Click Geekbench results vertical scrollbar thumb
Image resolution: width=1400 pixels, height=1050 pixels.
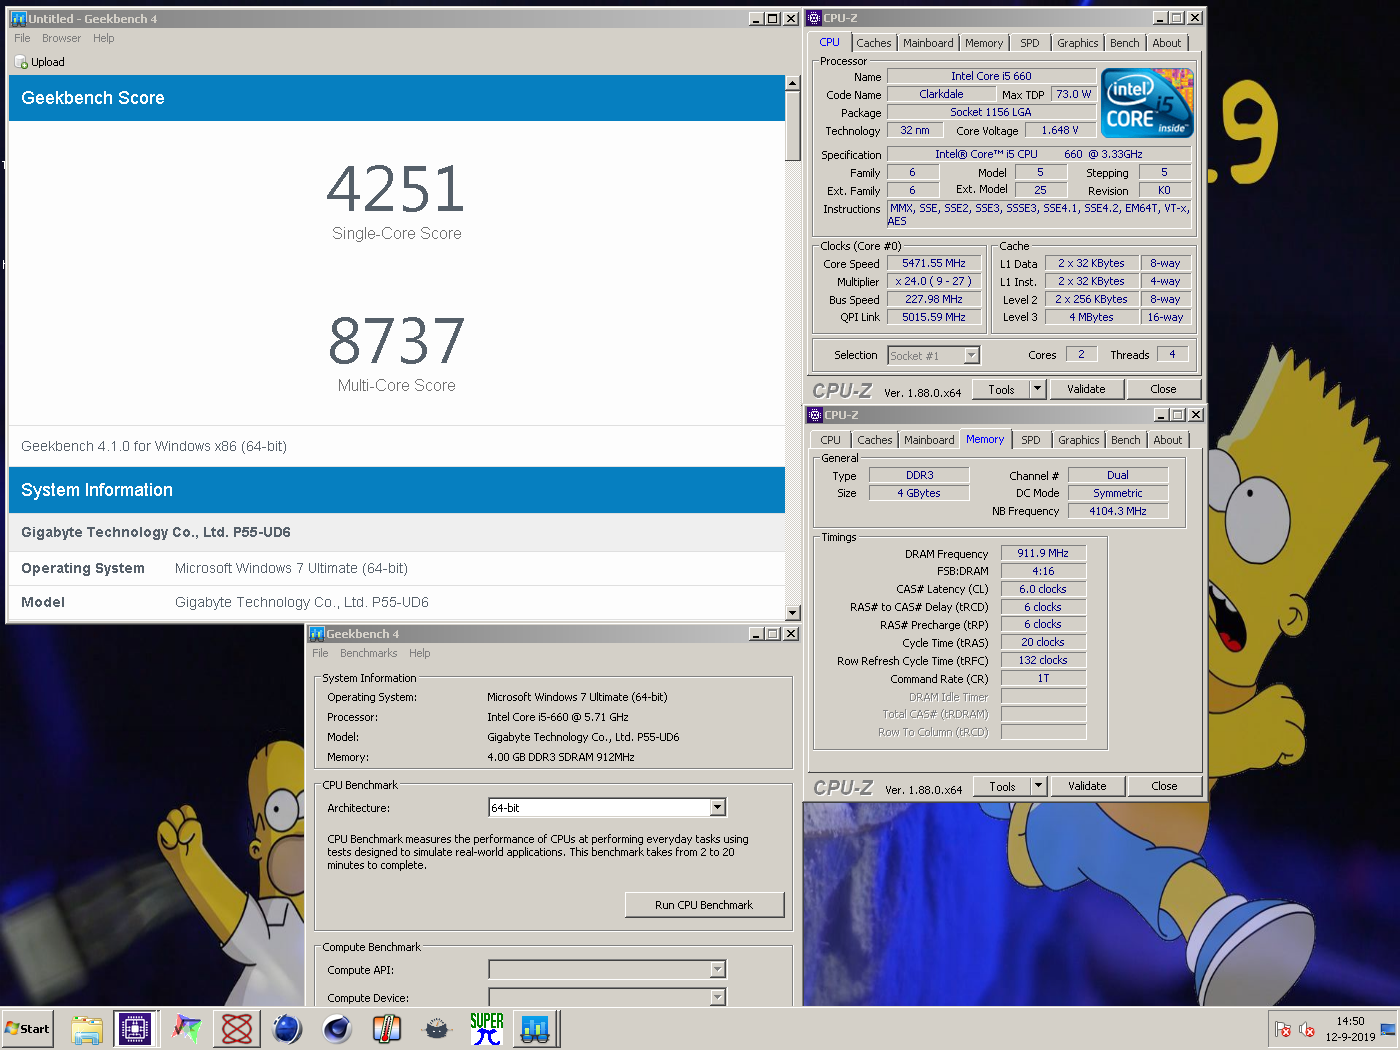click(x=793, y=126)
